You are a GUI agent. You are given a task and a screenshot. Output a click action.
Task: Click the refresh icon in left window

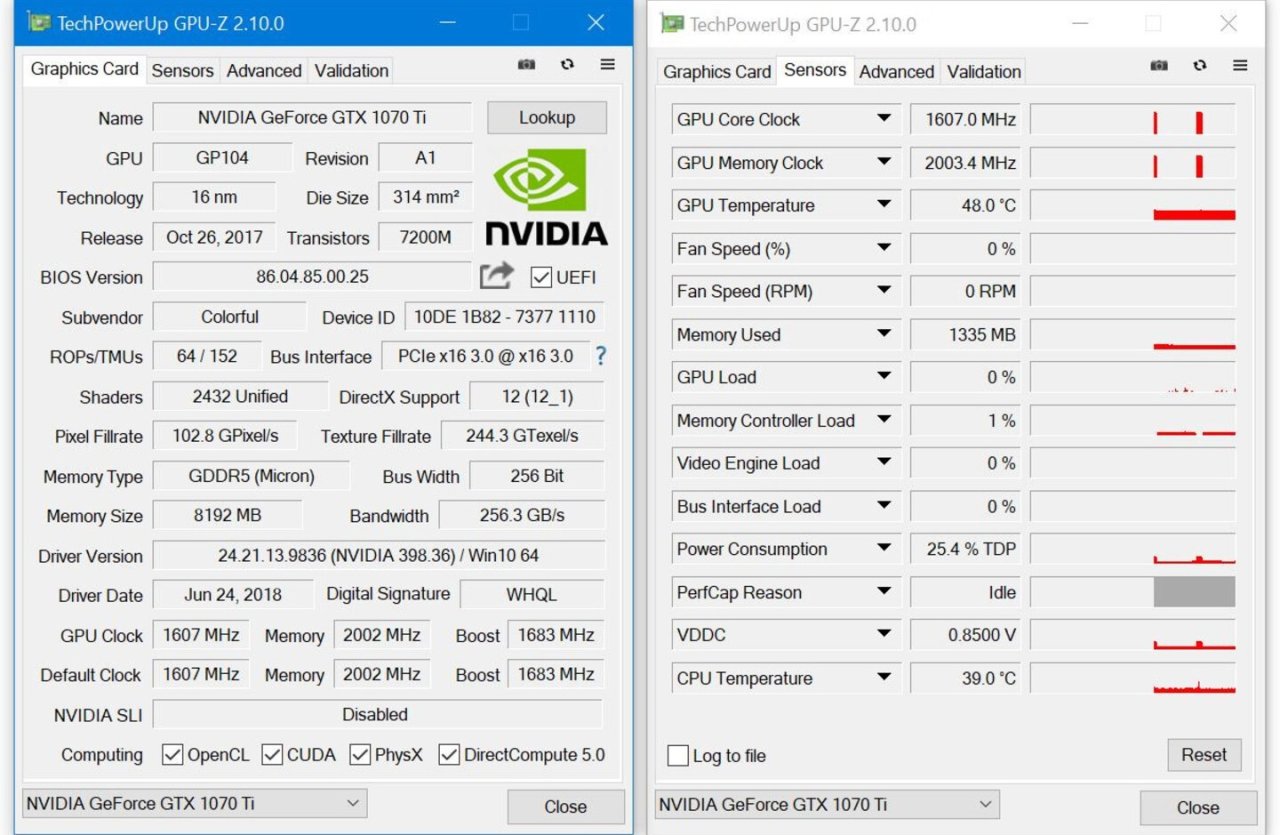pyautogui.click(x=567, y=65)
